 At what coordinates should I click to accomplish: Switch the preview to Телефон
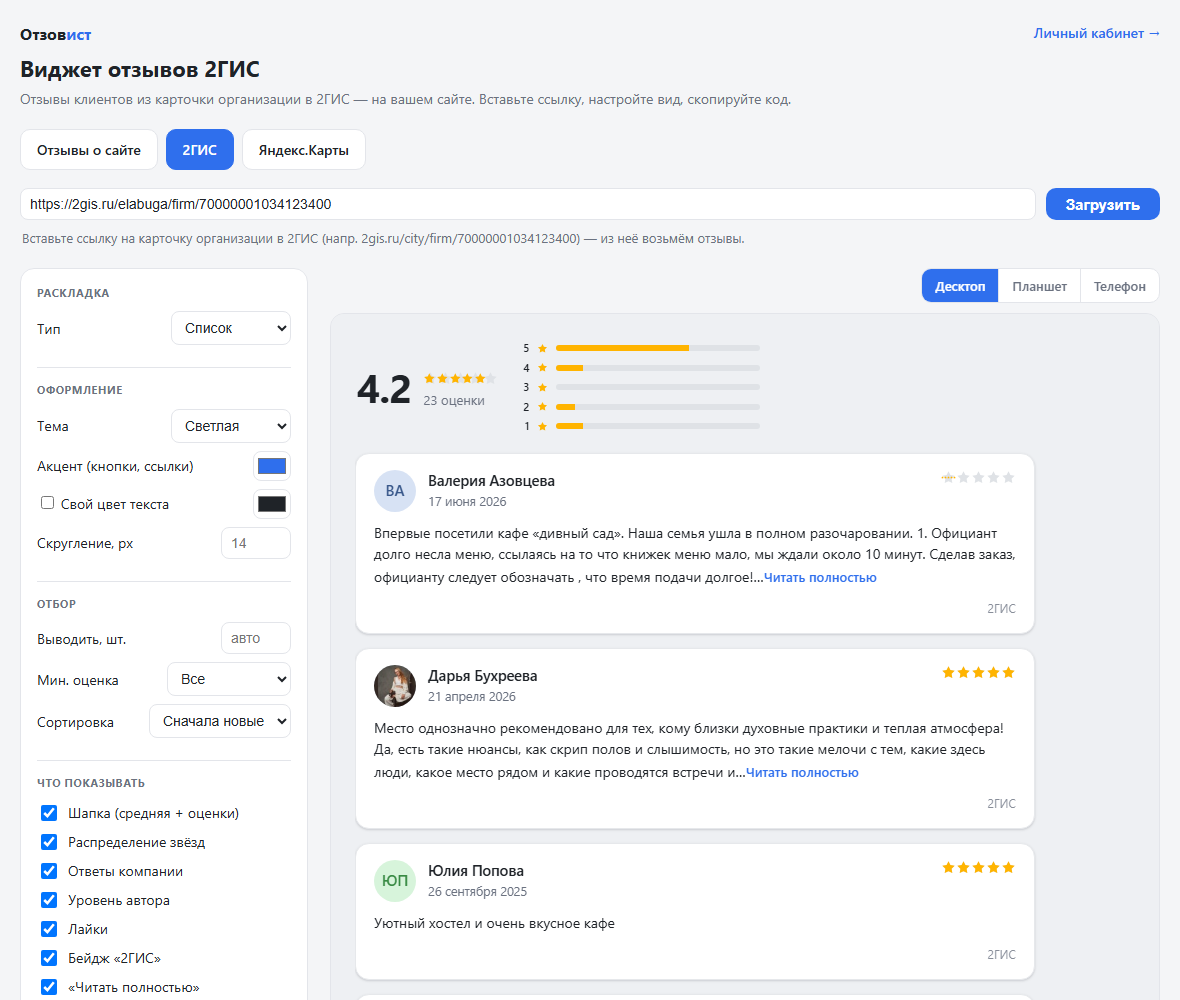coord(1120,286)
